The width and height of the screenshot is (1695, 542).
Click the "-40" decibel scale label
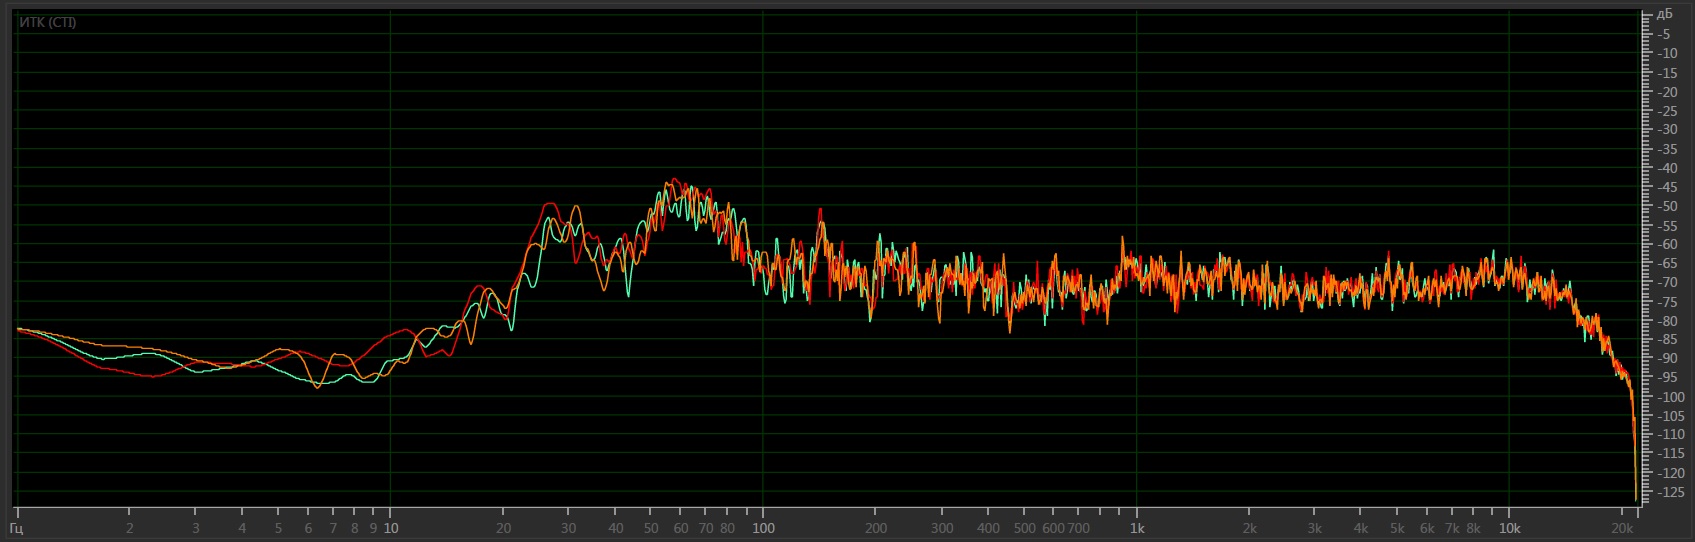tap(1666, 168)
